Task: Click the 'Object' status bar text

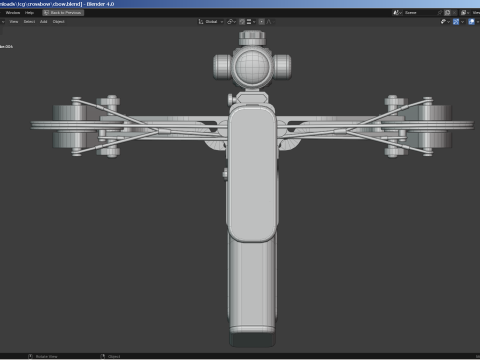Action: (114, 357)
